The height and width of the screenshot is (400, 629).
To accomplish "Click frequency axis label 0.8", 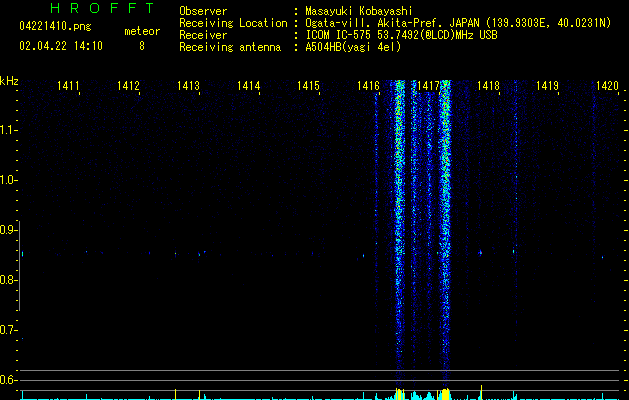I will point(8,280).
